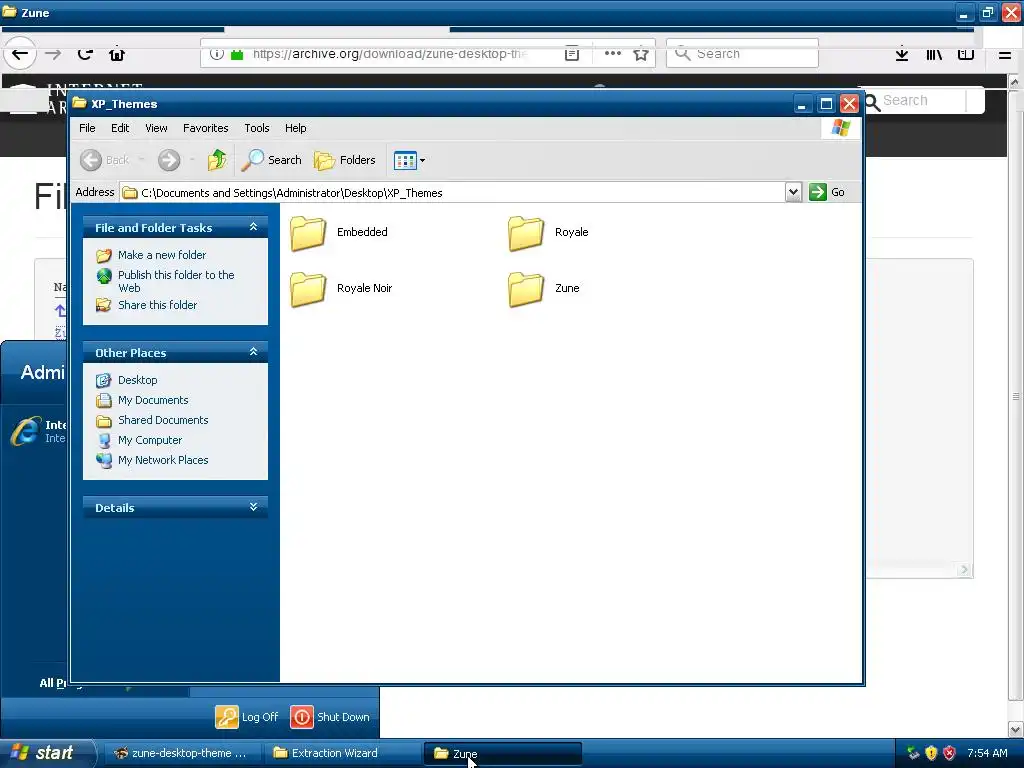Go to My Network Places
1024x768 pixels.
[x=163, y=460]
